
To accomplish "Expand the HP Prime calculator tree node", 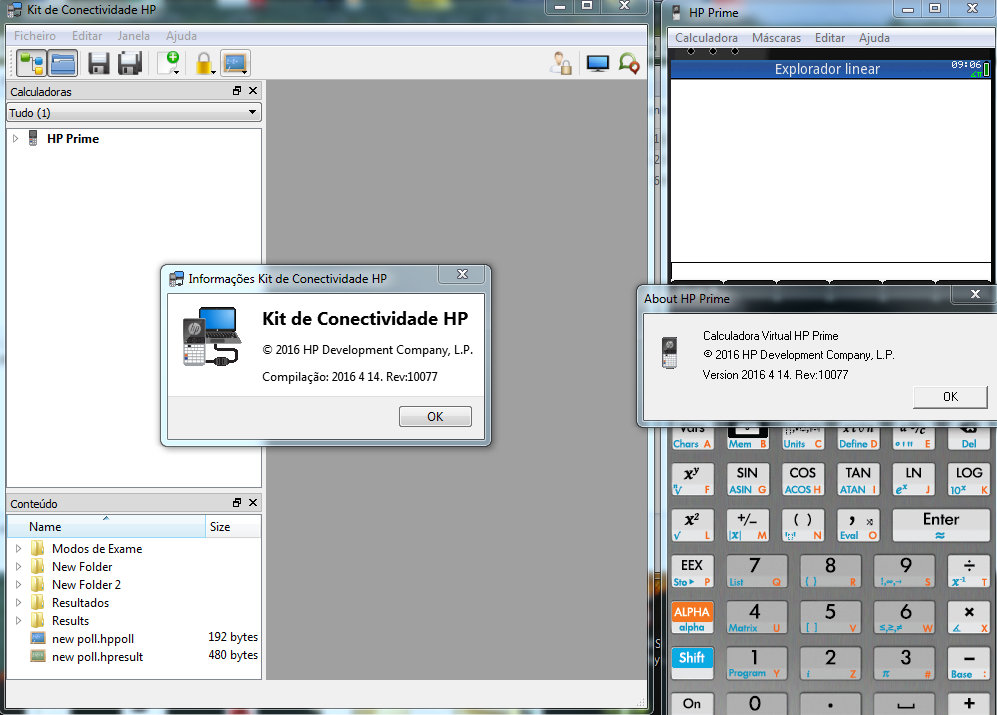I will point(16,138).
